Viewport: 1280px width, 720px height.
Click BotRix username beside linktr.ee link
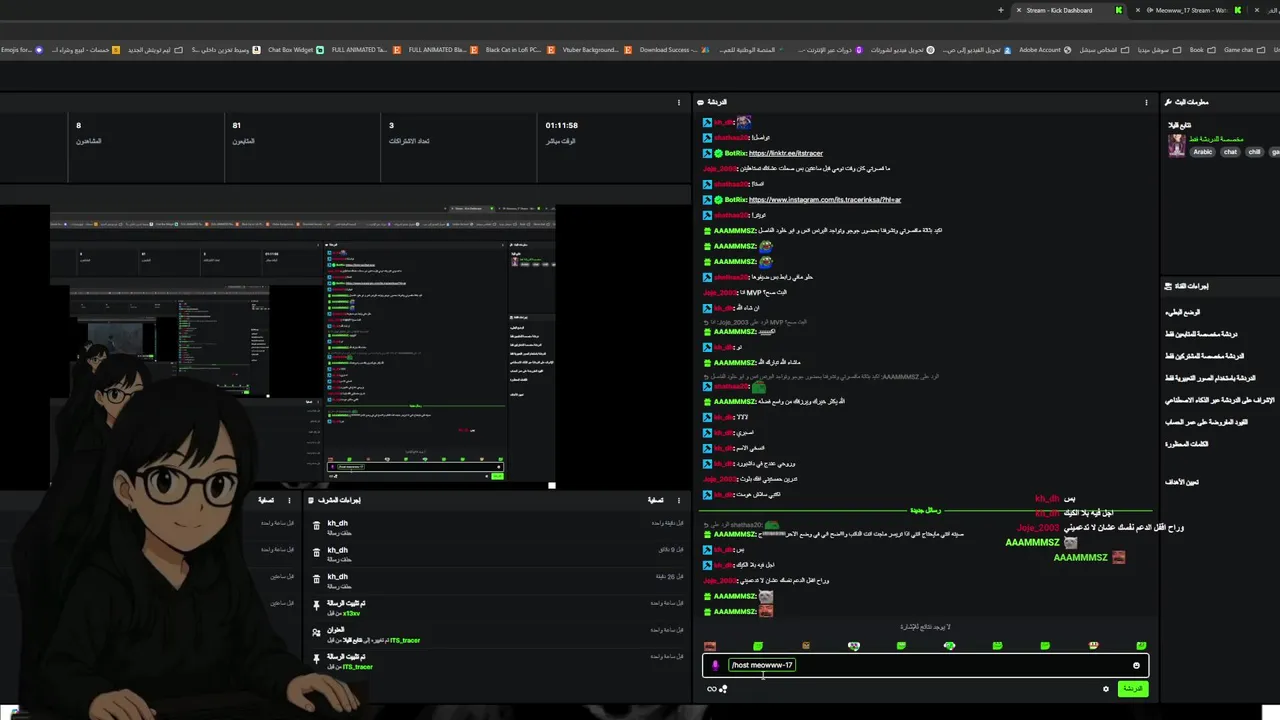(x=735, y=153)
